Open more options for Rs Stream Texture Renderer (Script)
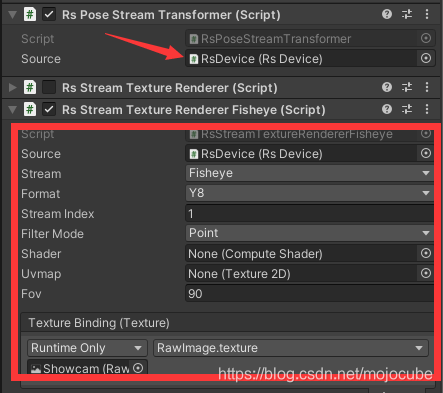 427,87
